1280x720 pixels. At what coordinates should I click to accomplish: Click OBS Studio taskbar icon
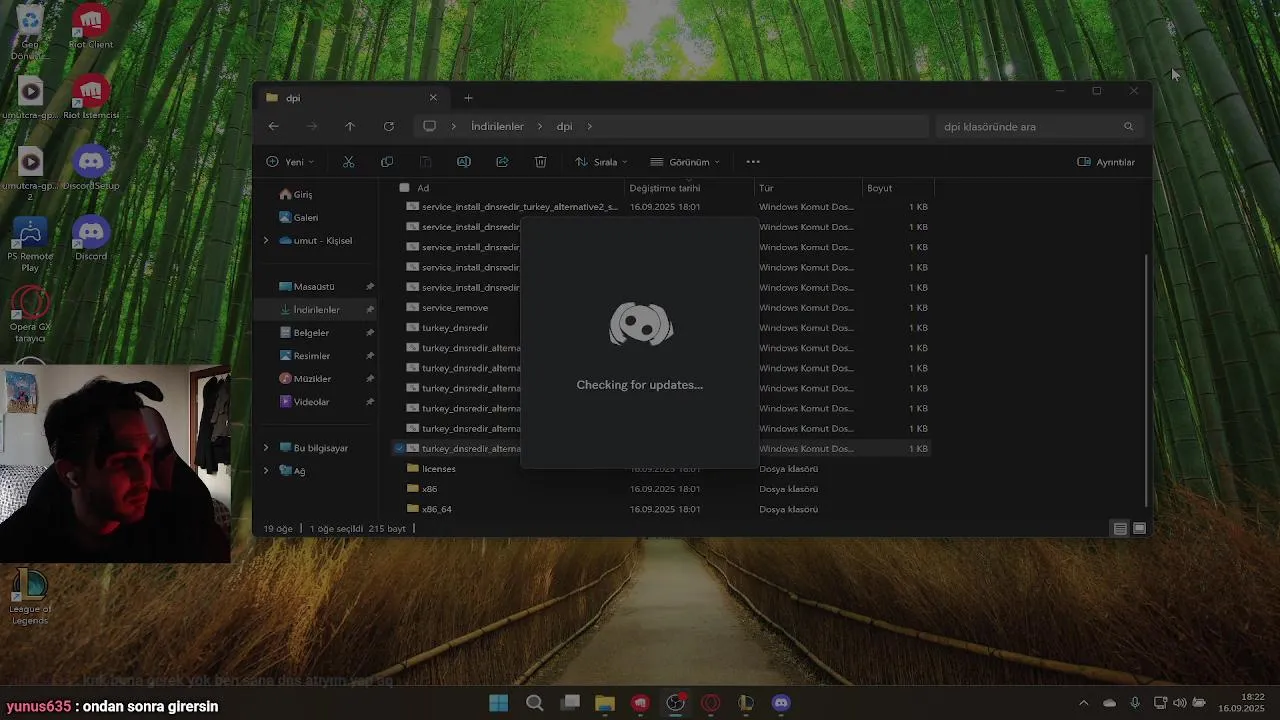(x=676, y=703)
